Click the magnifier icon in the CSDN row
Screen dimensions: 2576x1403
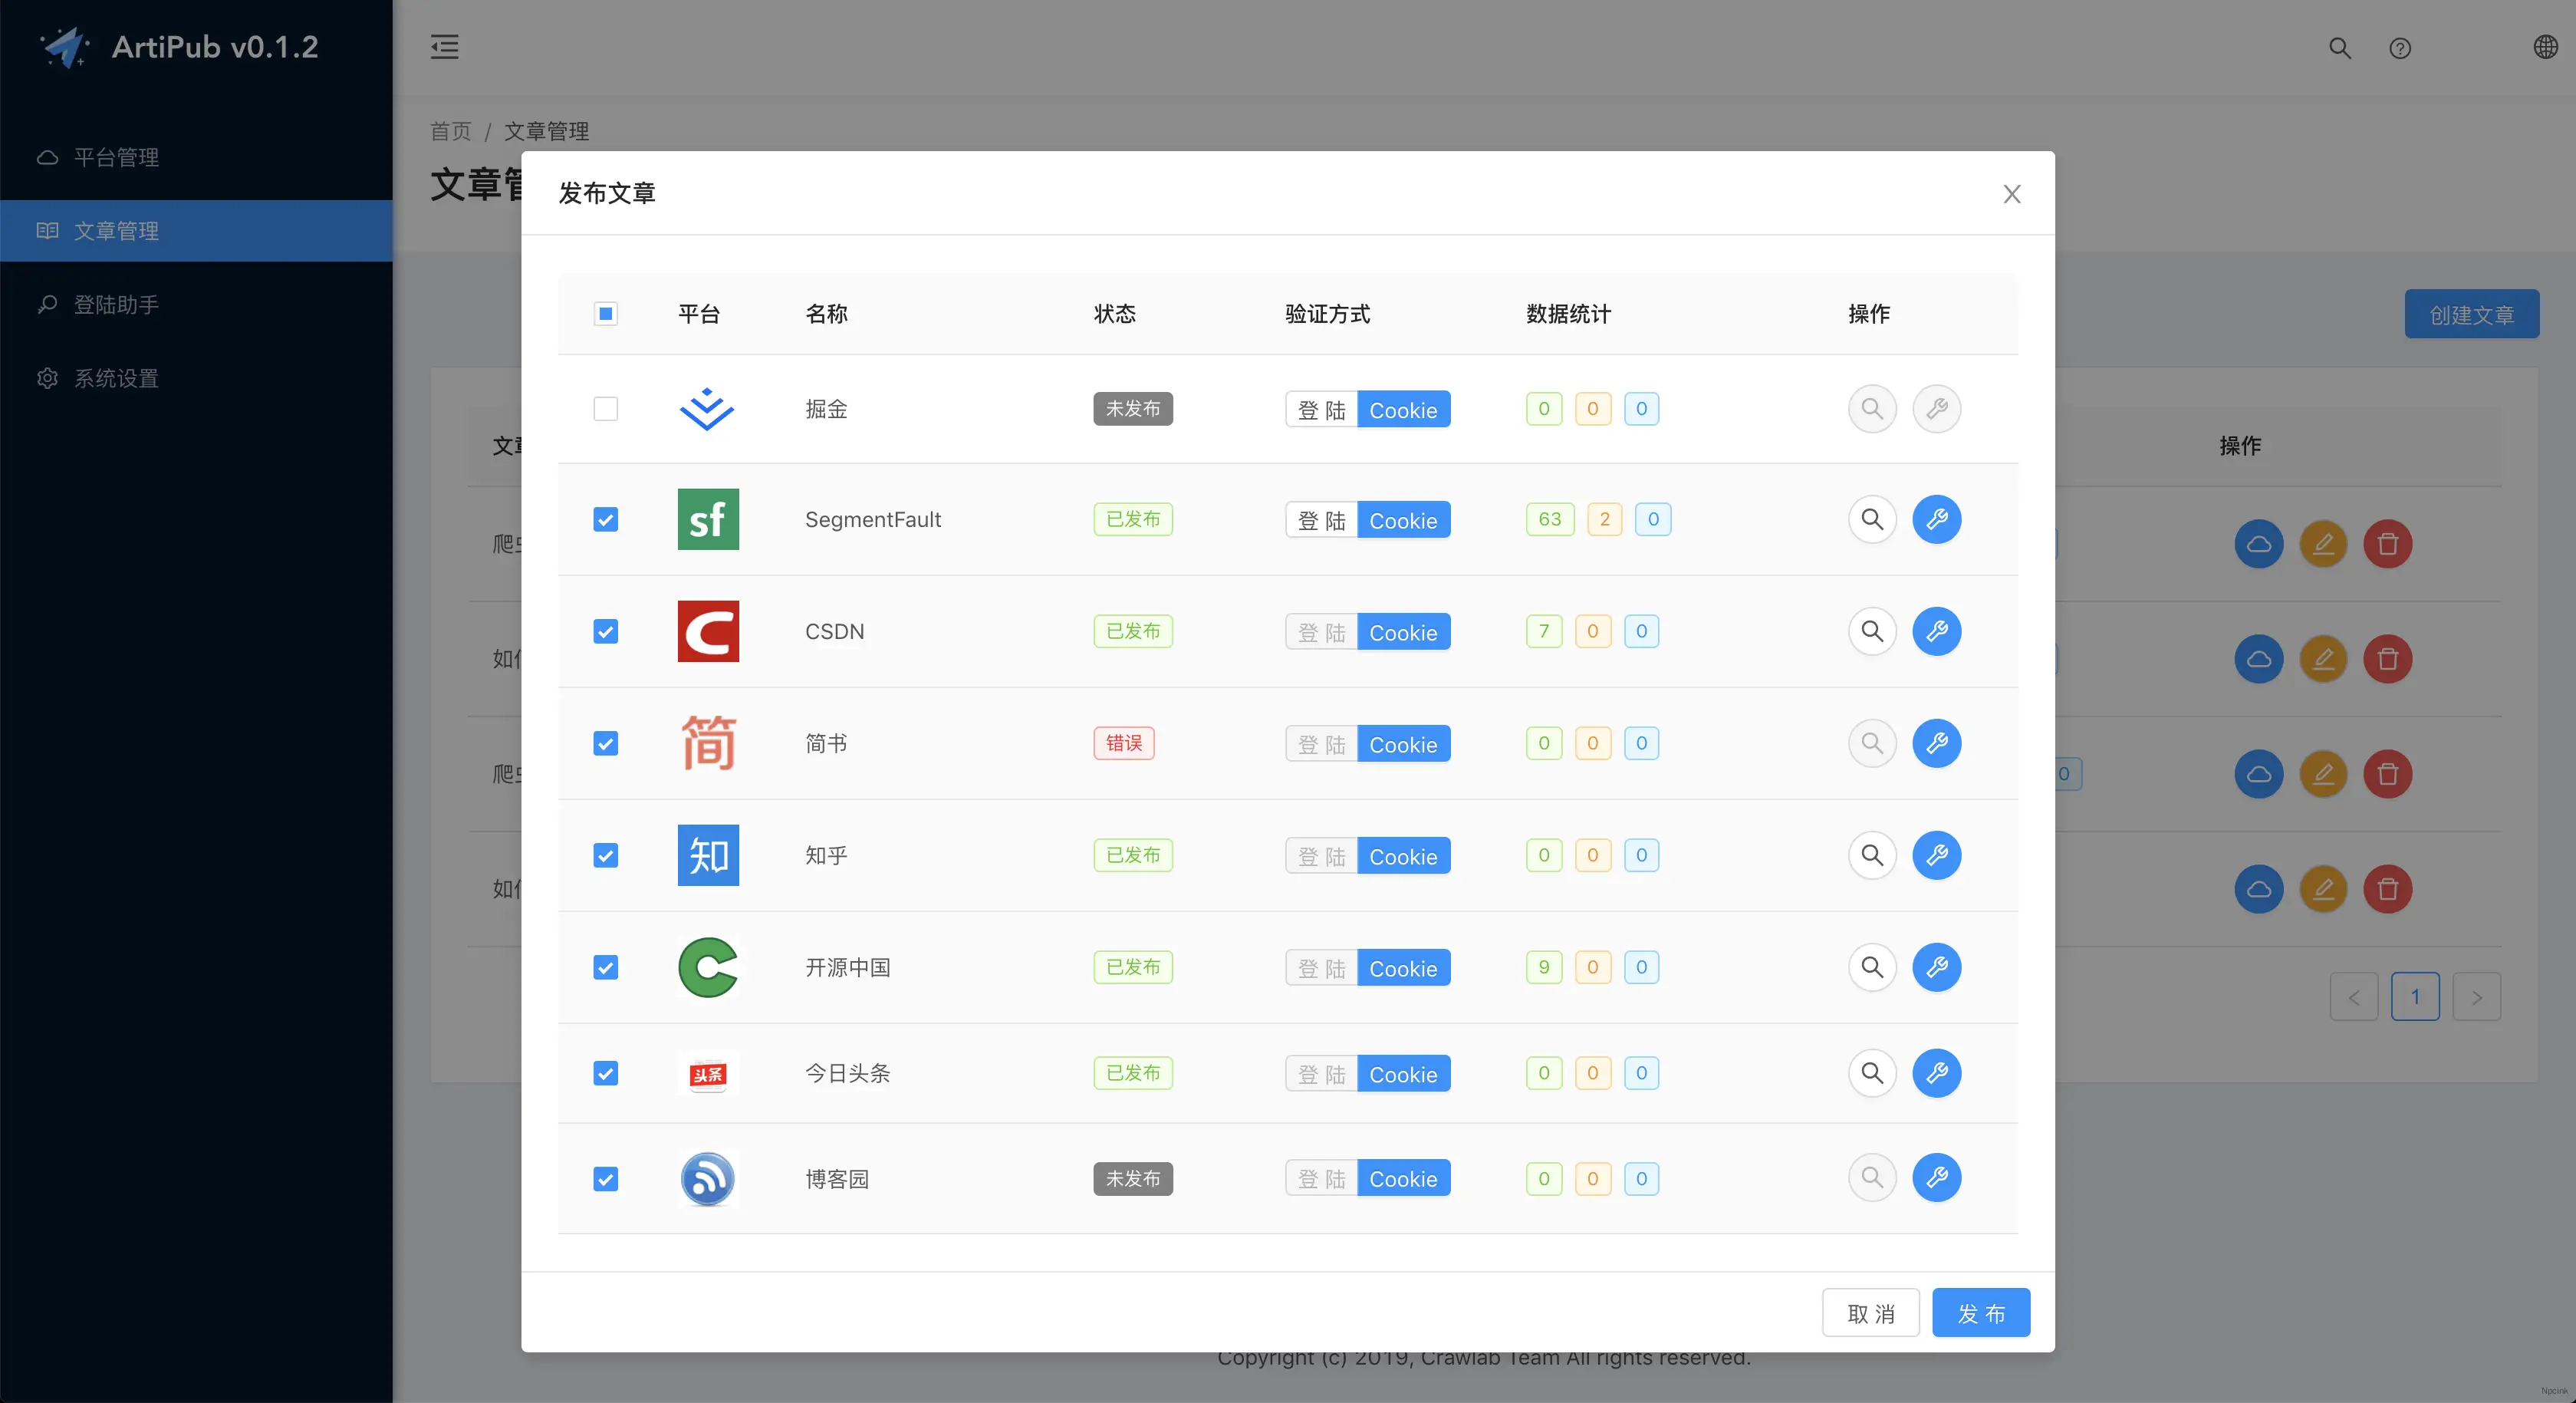pyautogui.click(x=1872, y=631)
